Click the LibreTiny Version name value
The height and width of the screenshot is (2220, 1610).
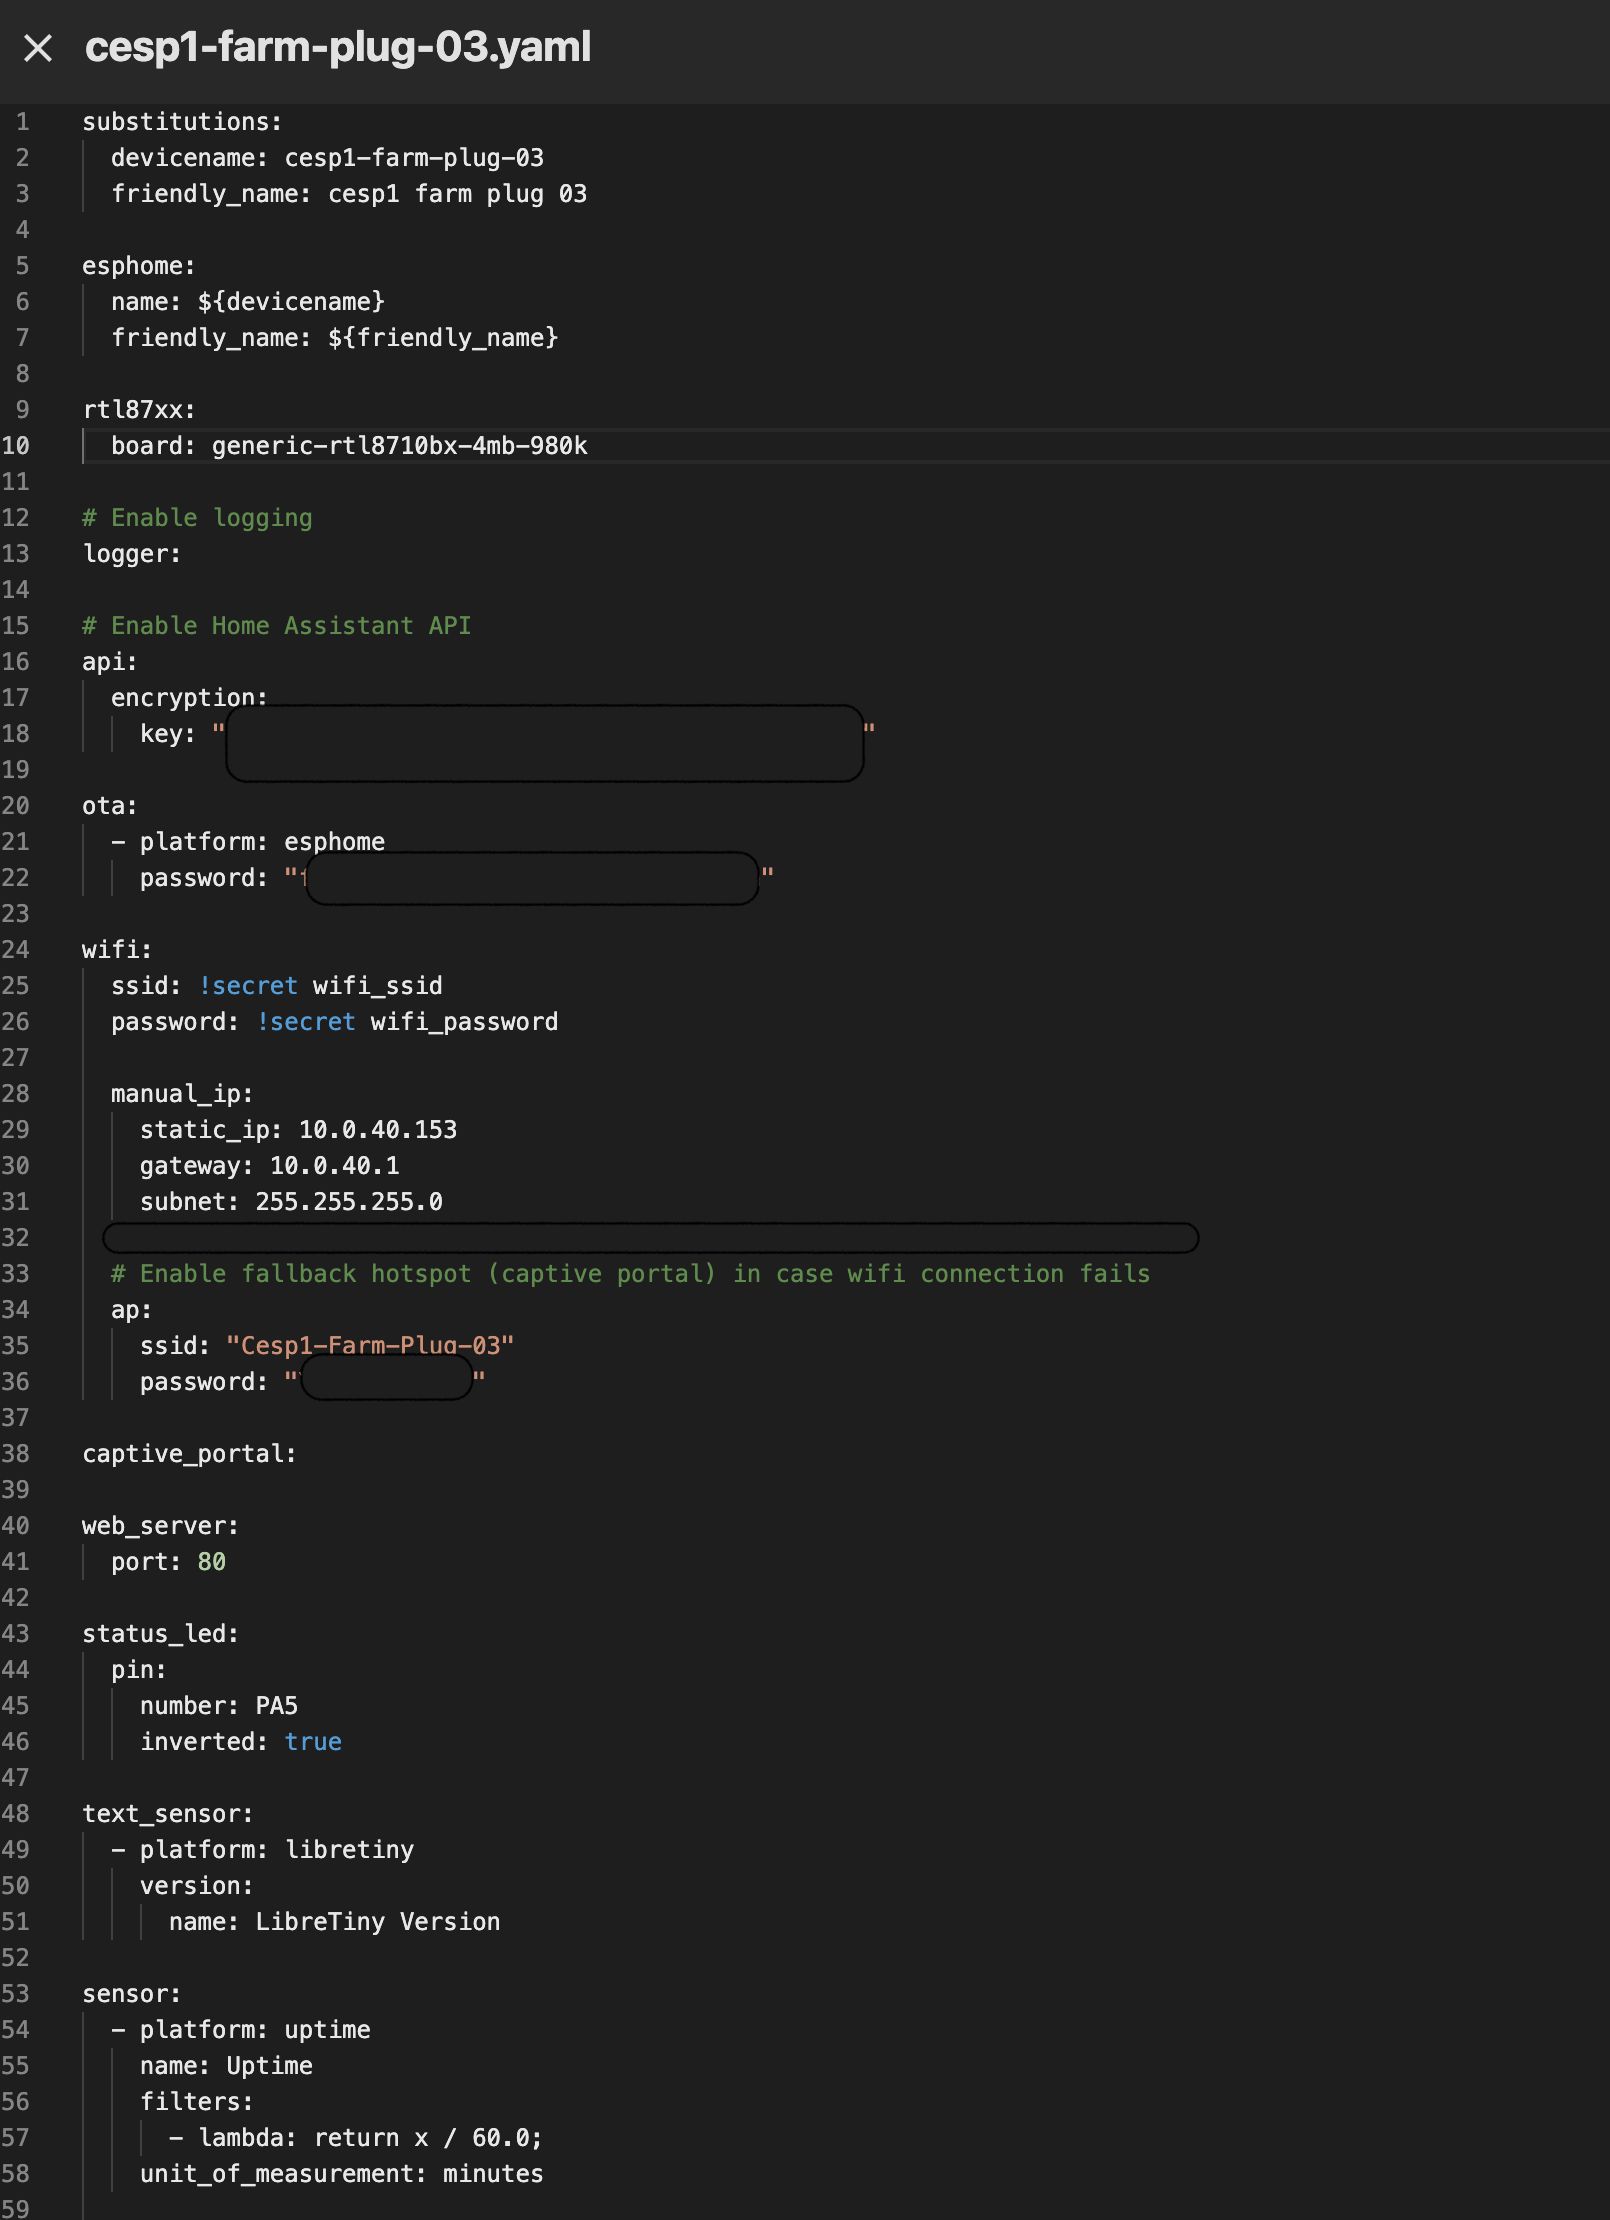tap(377, 1922)
